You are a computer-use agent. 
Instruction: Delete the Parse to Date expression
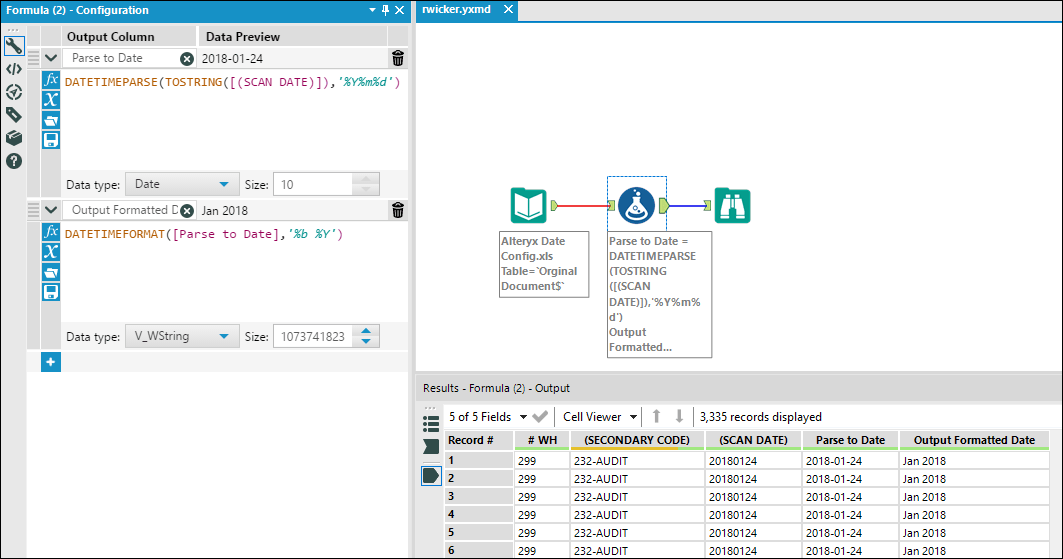pyautogui.click(x=398, y=58)
